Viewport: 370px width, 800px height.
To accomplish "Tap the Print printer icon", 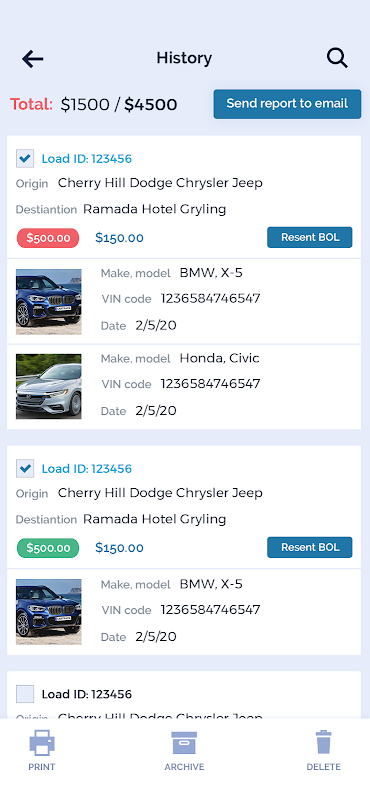I will 42,742.
